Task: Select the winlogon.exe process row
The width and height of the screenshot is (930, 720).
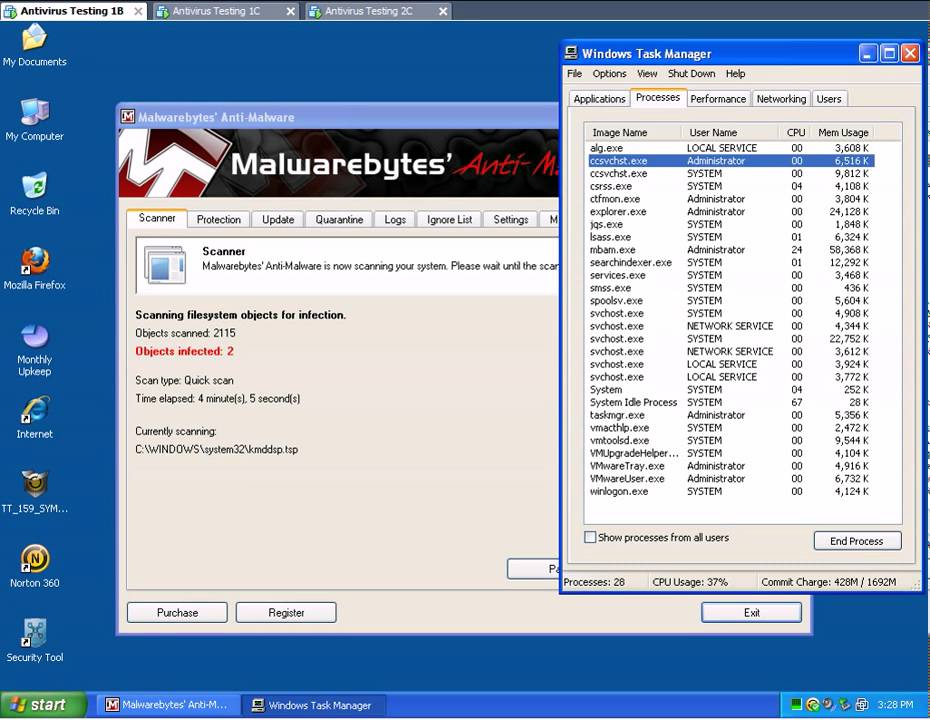Action: click(731, 491)
